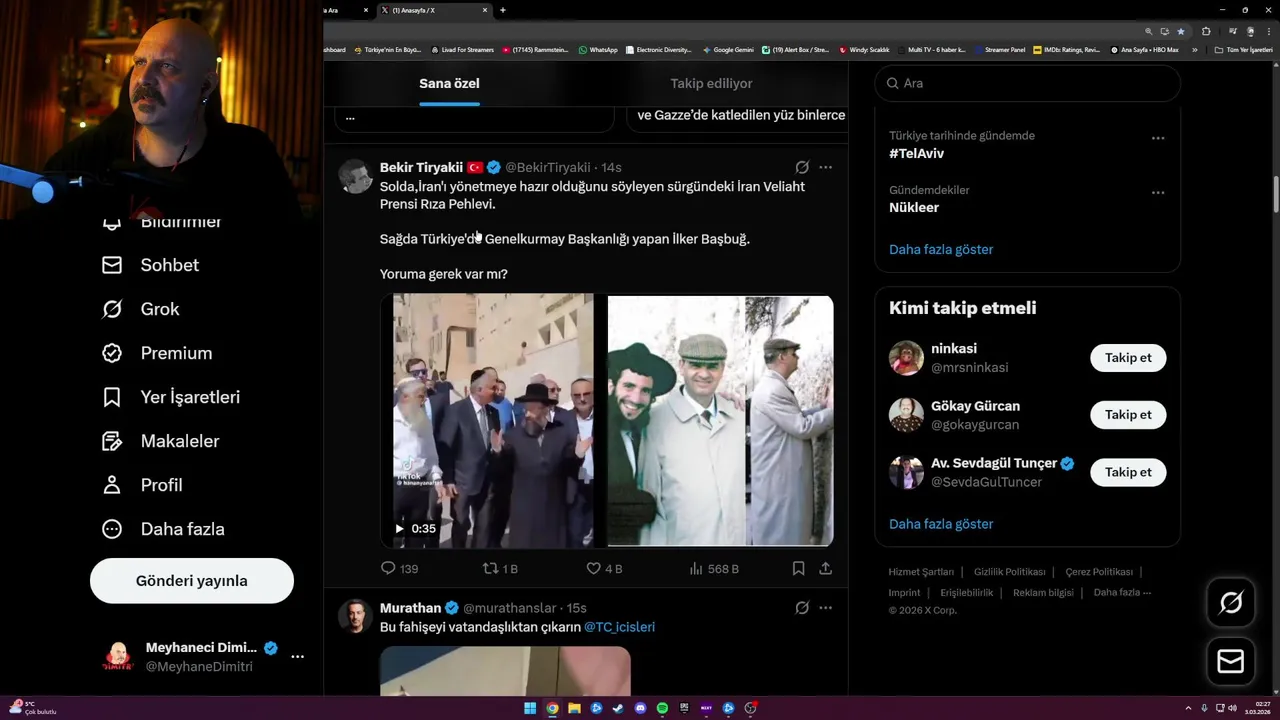The width and height of the screenshot is (1280, 720).
Task: Switch to Sana özel tab
Action: tap(449, 84)
